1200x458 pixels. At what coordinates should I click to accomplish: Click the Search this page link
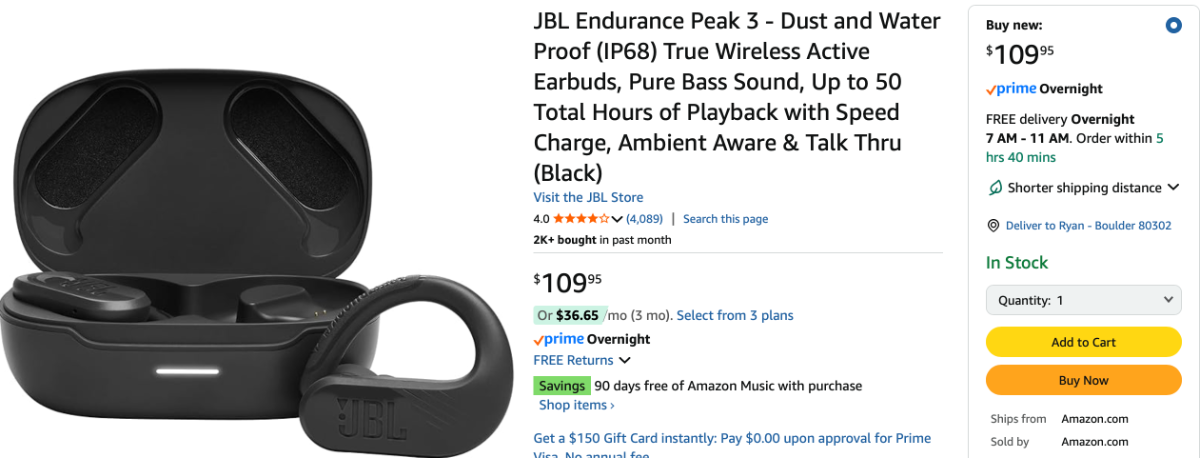pos(726,219)
